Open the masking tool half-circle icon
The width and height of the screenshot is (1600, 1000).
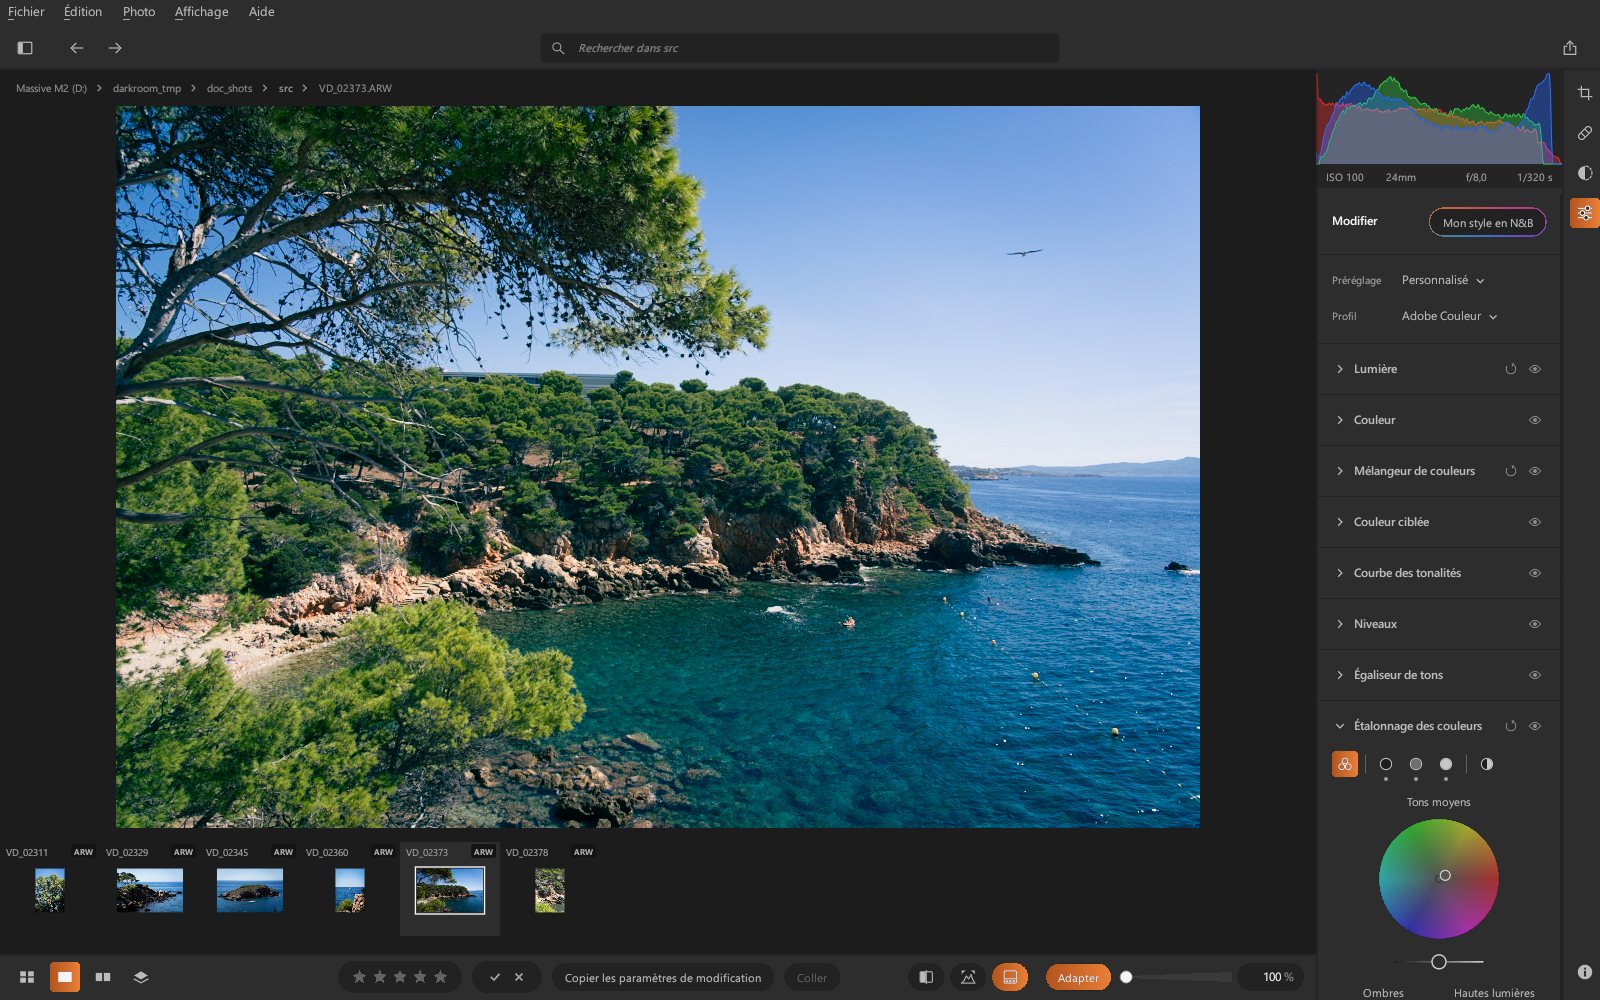[x=1585, y=173]
